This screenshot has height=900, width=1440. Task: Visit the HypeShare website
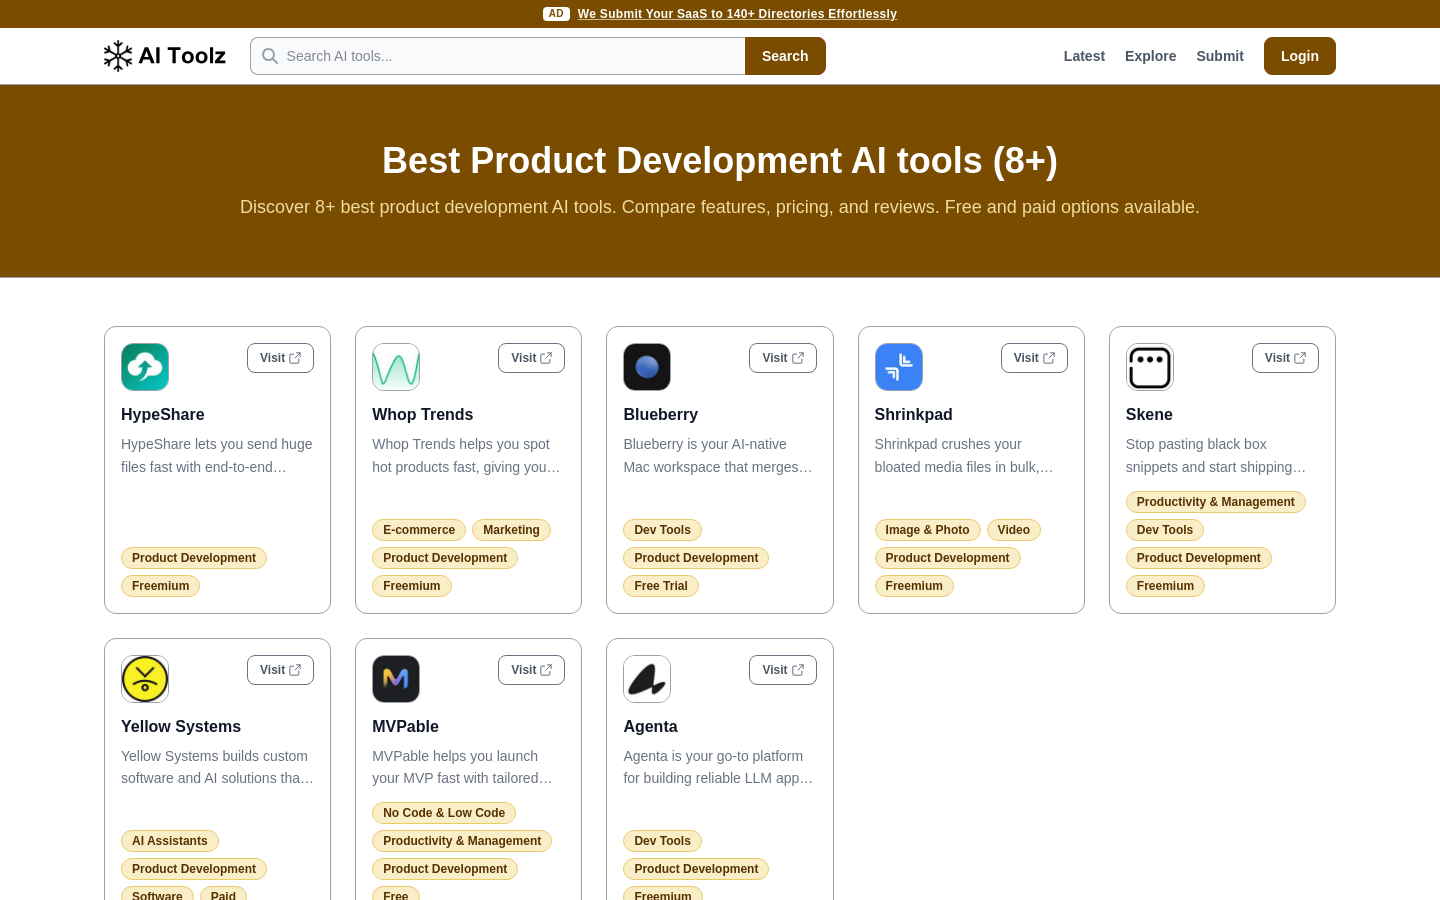(x=280, y=358)
